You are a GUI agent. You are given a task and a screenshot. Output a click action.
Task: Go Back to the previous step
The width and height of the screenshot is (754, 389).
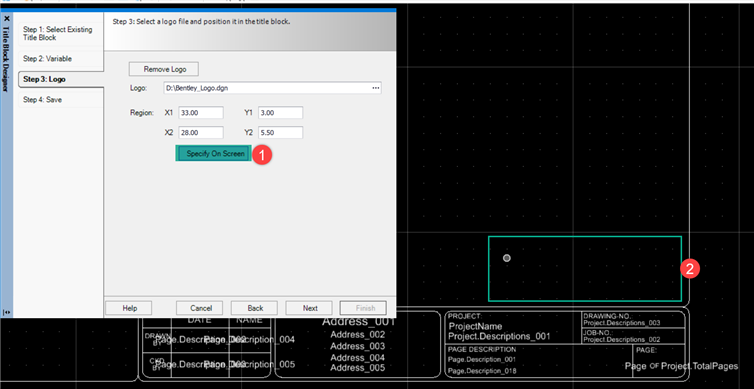pyautogui.click(x=254, y=308)
